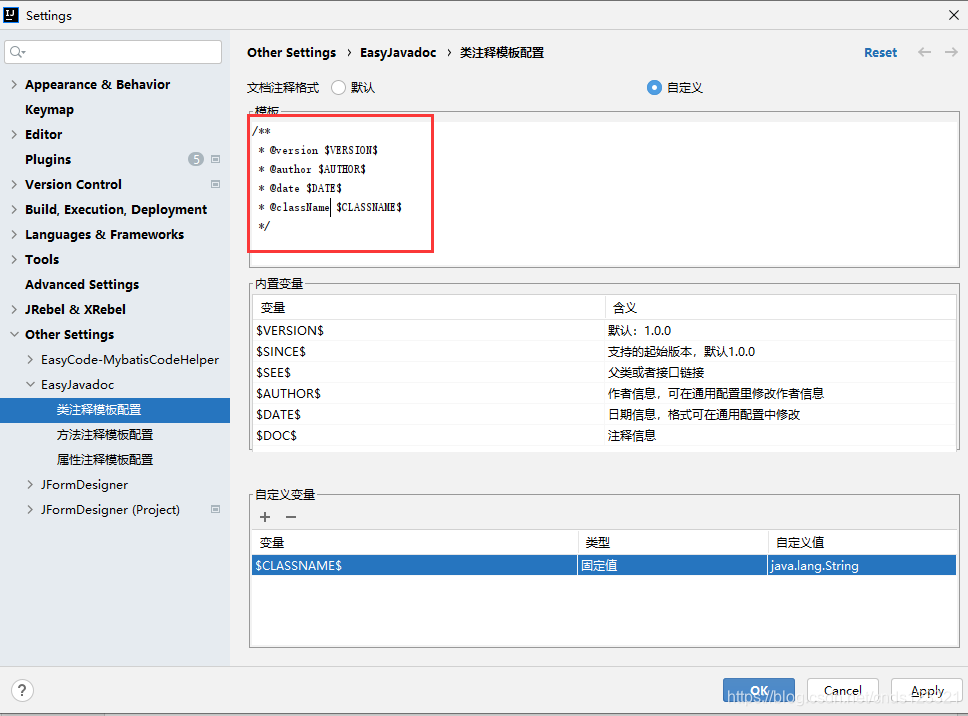Screen dimensions: 968x716
Task: Click inside the settings search field
Action: pyautogui.click(x=113, y=52)
